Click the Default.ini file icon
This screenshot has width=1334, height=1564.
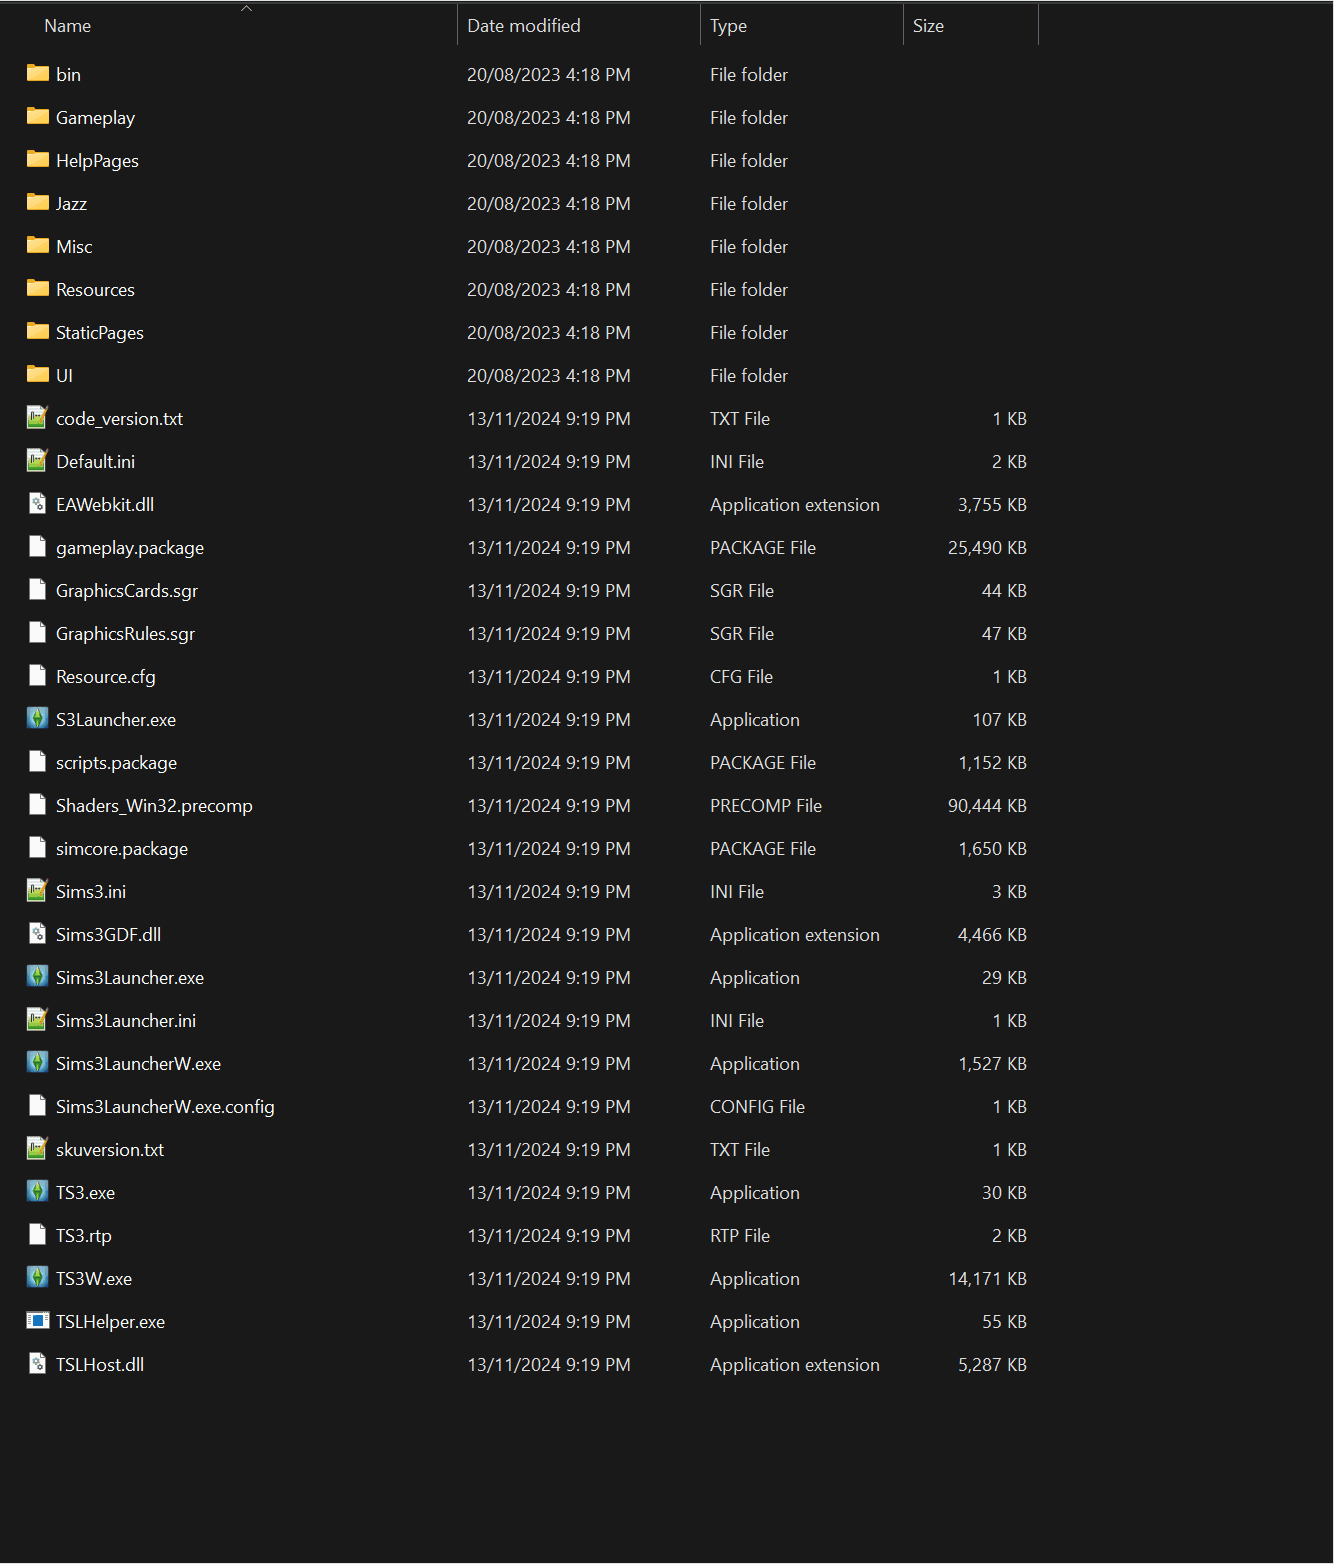[38, 460]
